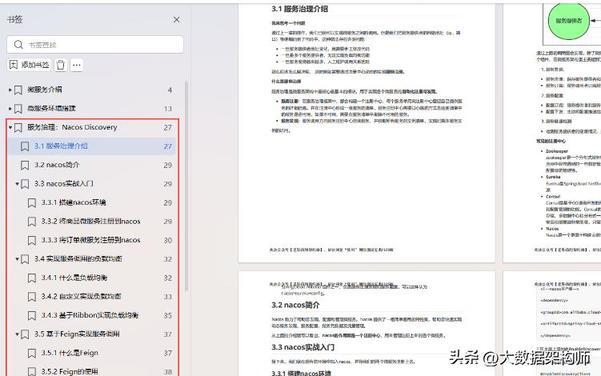
Task: Collapse the 3.3 nacos实战入门 arrow
Action: 17,184
